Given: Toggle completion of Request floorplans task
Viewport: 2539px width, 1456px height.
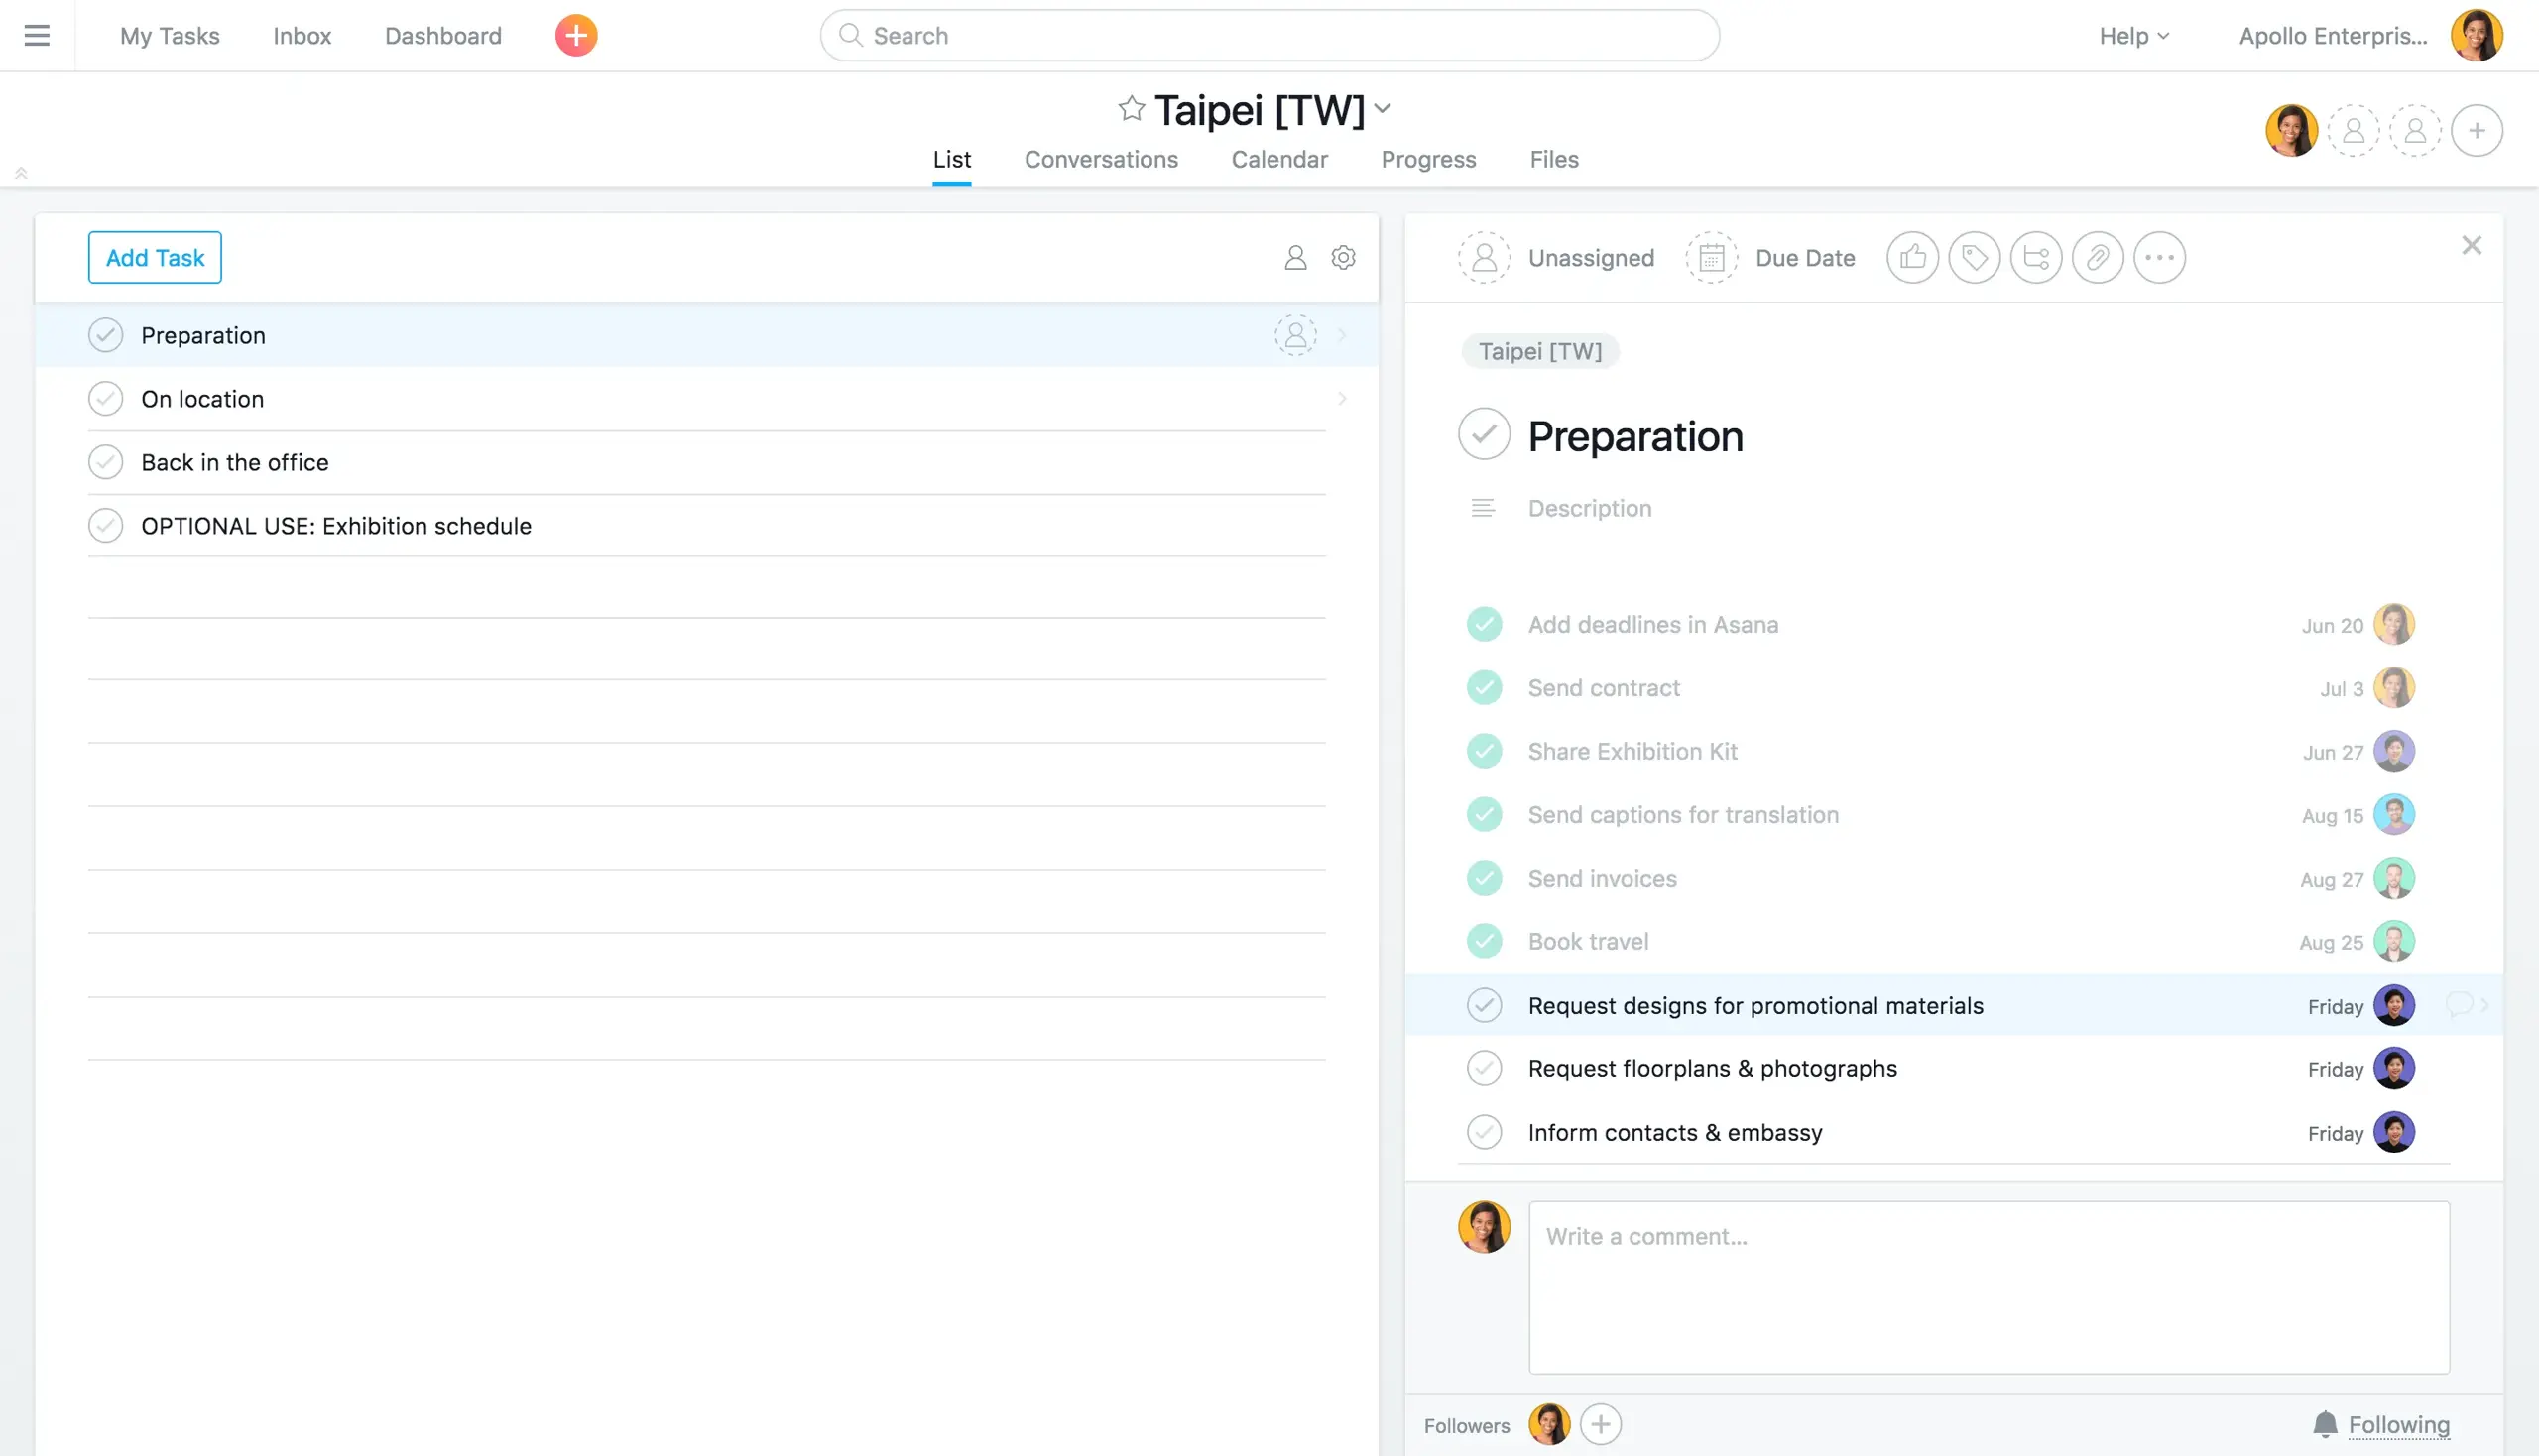Looking at the screenshot, I should 1484,1067.
